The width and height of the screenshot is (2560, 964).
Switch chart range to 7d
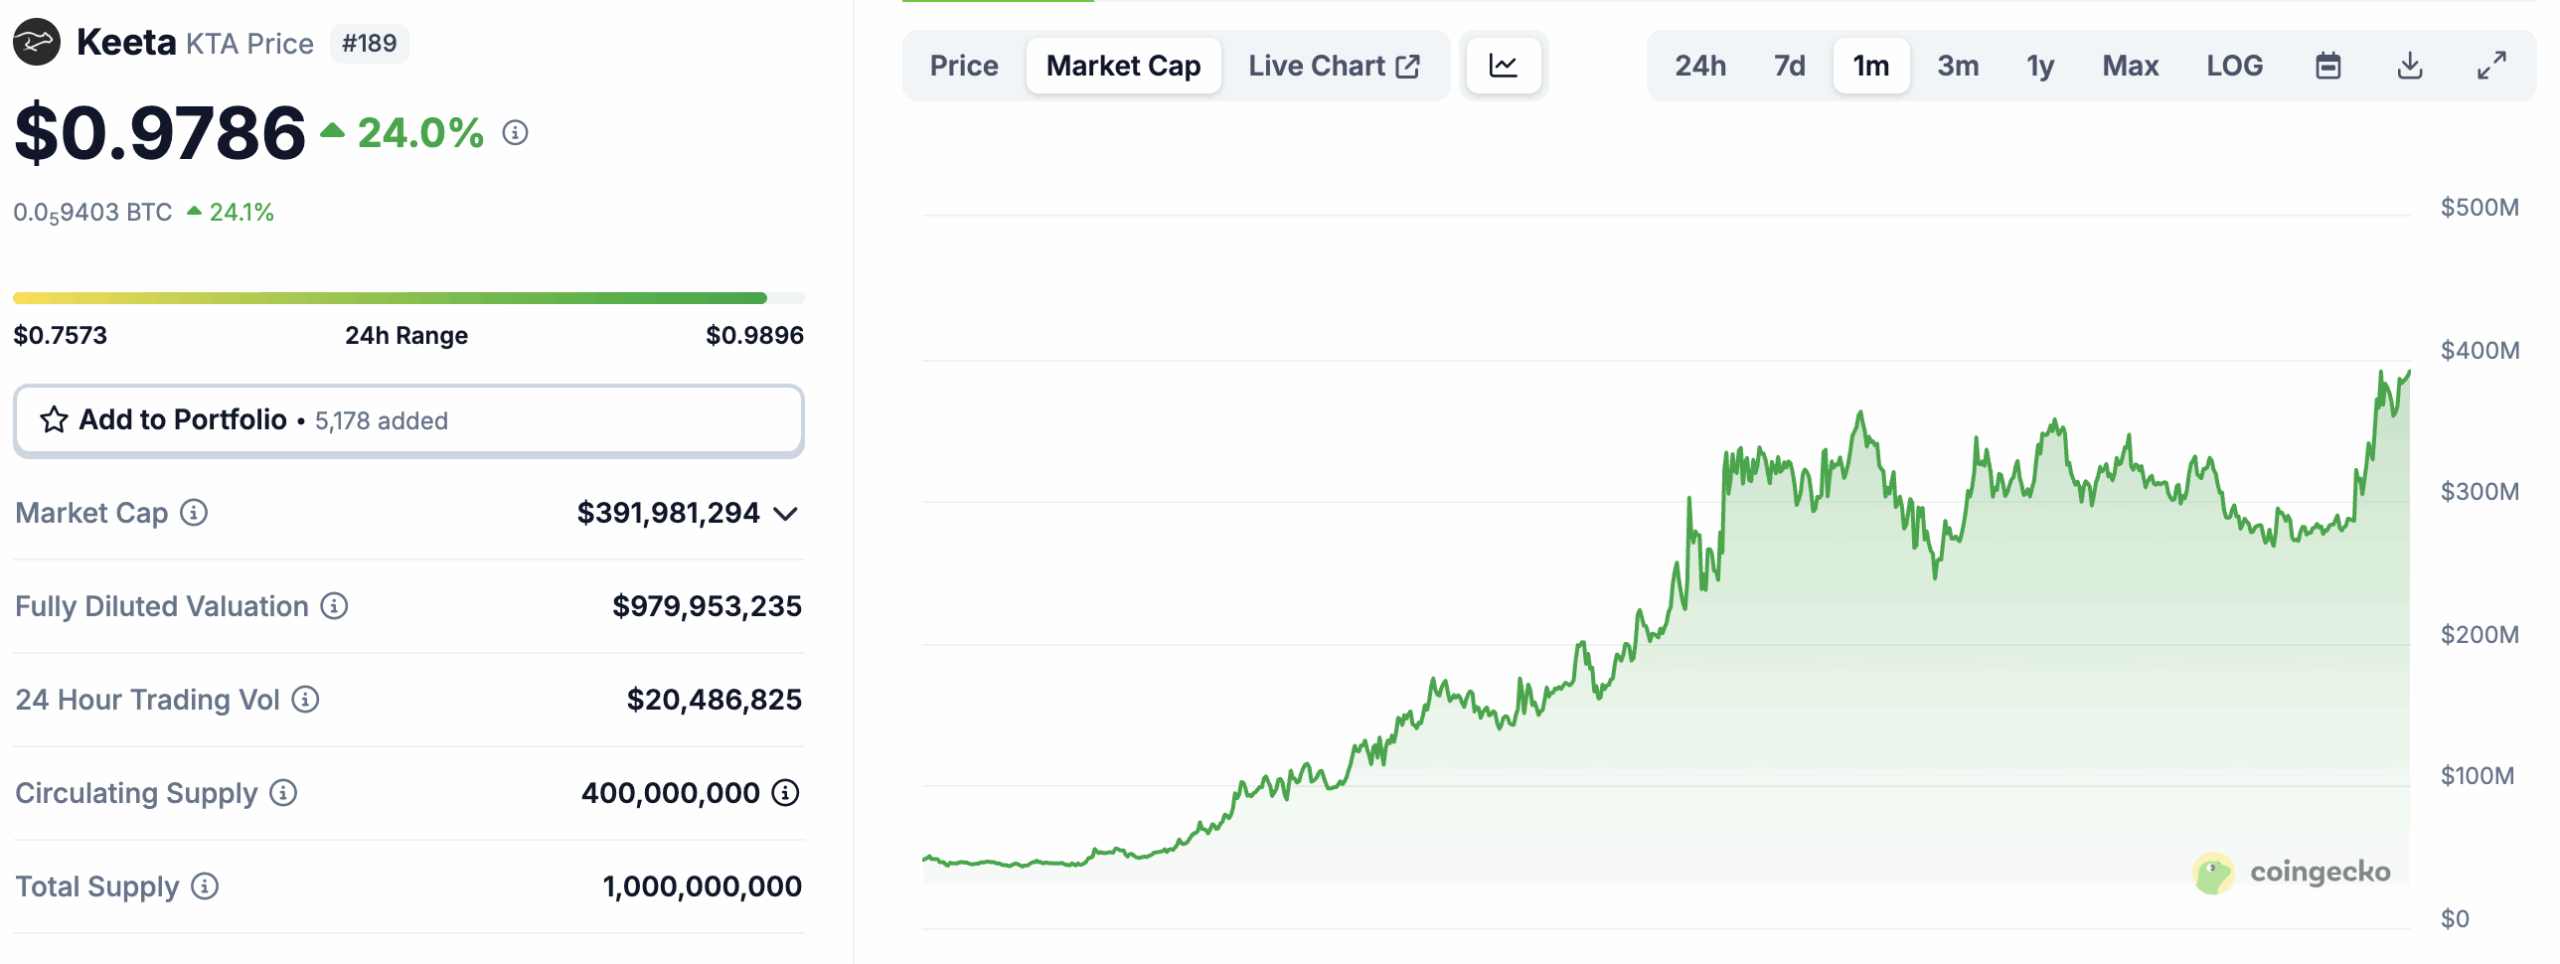tap(1789, 66)
